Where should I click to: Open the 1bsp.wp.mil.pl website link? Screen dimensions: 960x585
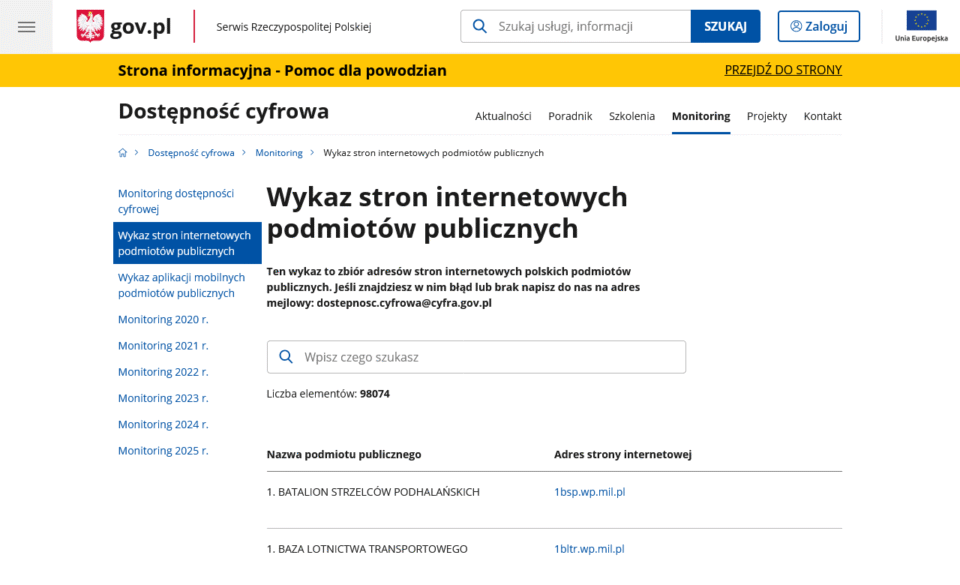[589, 492]
